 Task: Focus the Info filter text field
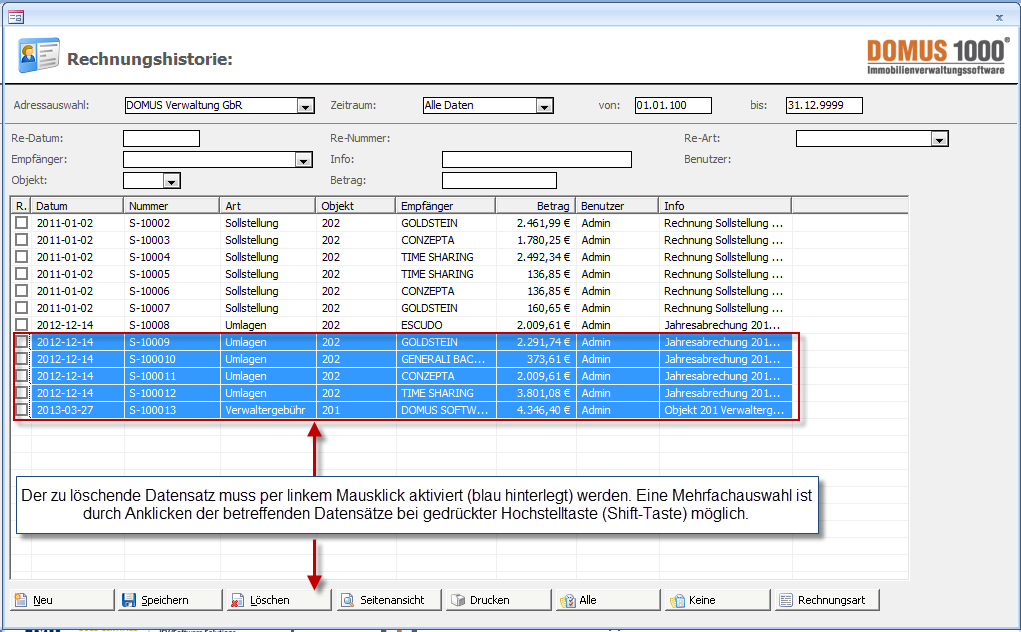pos(537,159)
